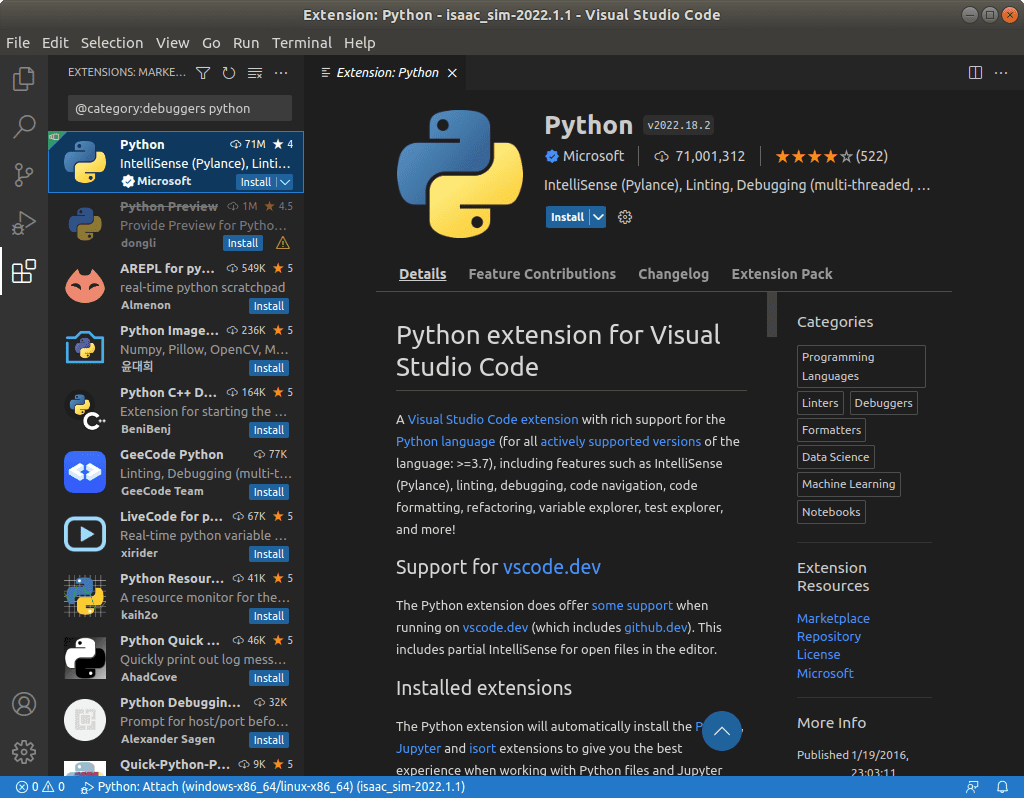This screenshot has height=798, width=1024.
Task: Click the Python extension gear icon
Action: (x=625, y=217)
